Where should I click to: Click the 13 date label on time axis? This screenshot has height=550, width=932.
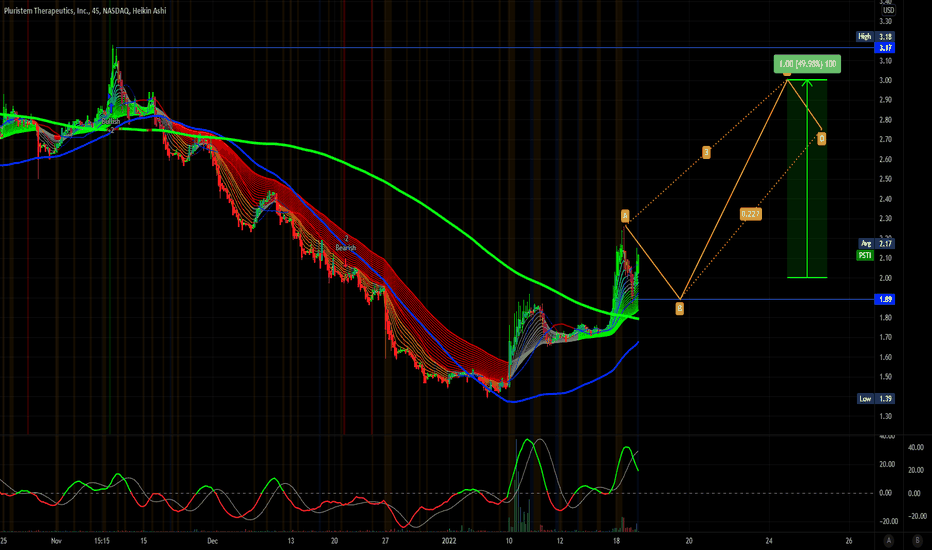tap(291, 540)
